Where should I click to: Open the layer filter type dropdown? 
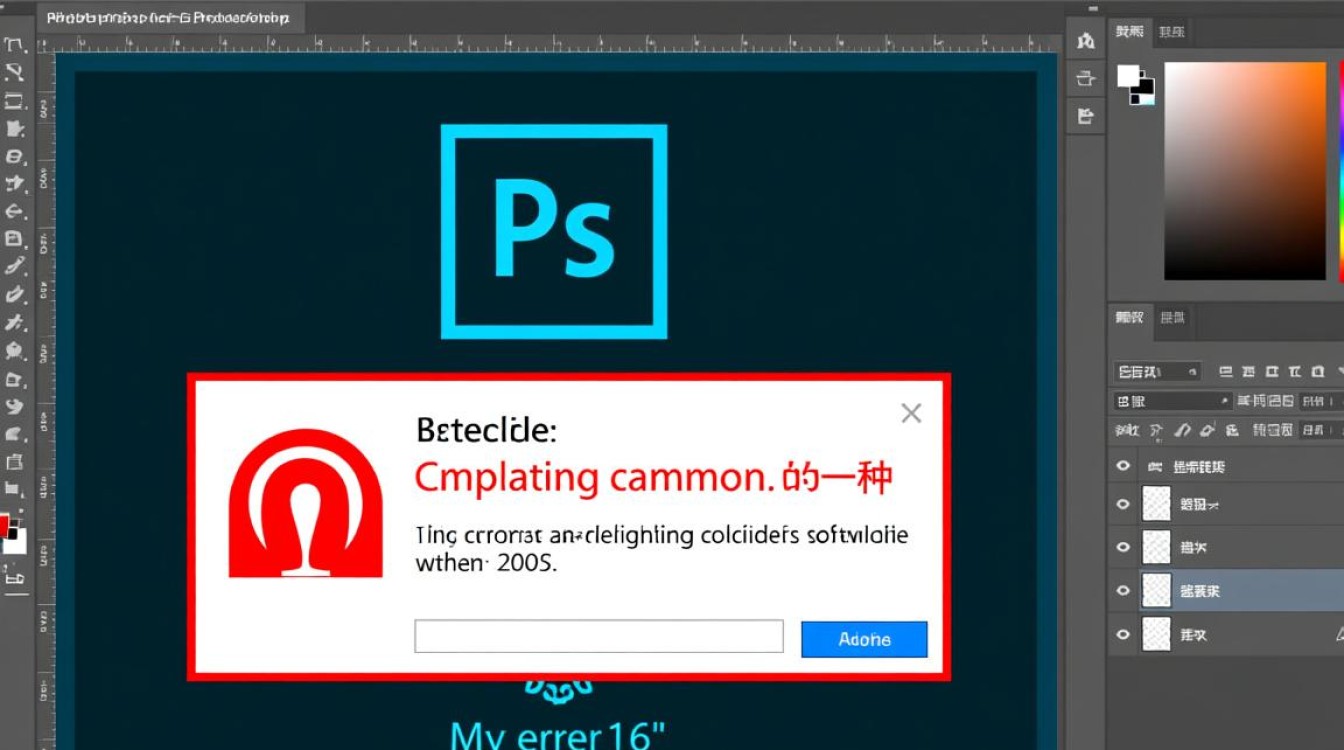1156,372
